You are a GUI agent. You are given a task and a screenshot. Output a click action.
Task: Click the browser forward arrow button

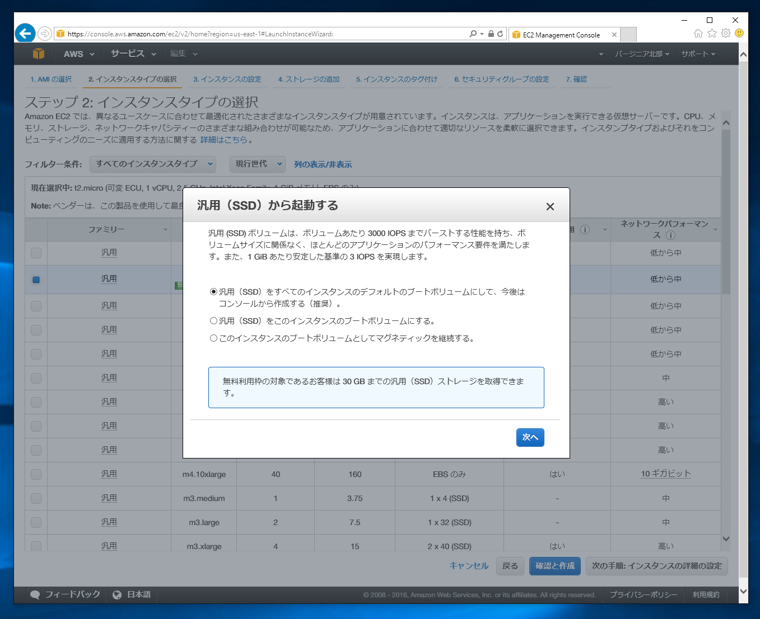44,33
